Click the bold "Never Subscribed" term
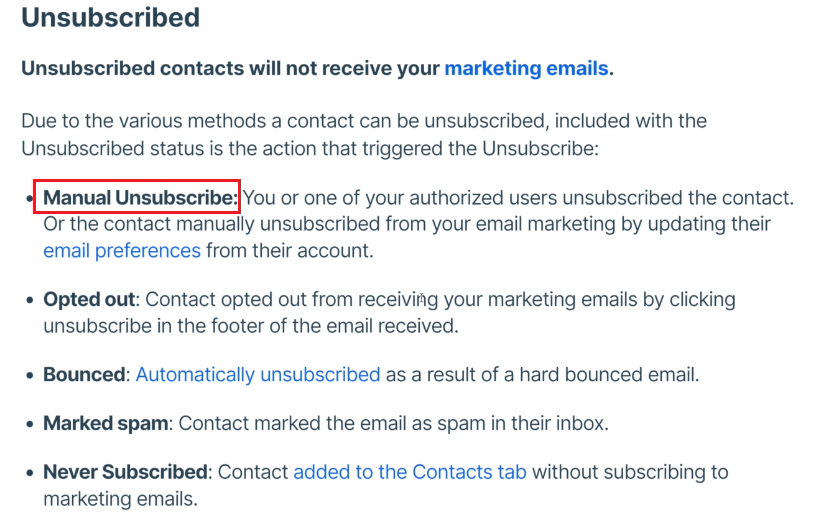 pyautogui.click(x=125, y=472)
